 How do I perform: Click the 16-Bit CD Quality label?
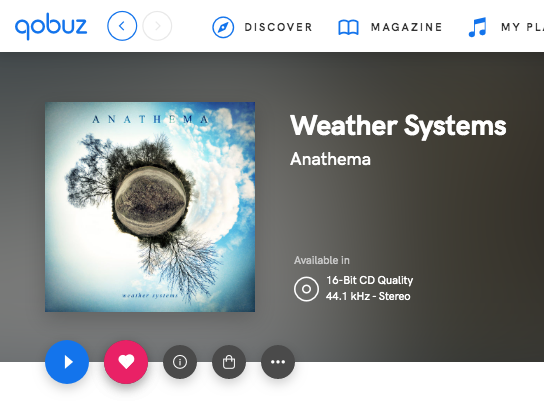369,280
